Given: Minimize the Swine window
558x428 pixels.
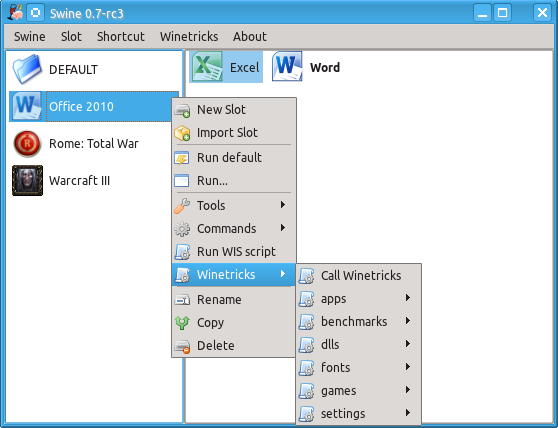Looking at the screenshot, I should click(483, 13).
